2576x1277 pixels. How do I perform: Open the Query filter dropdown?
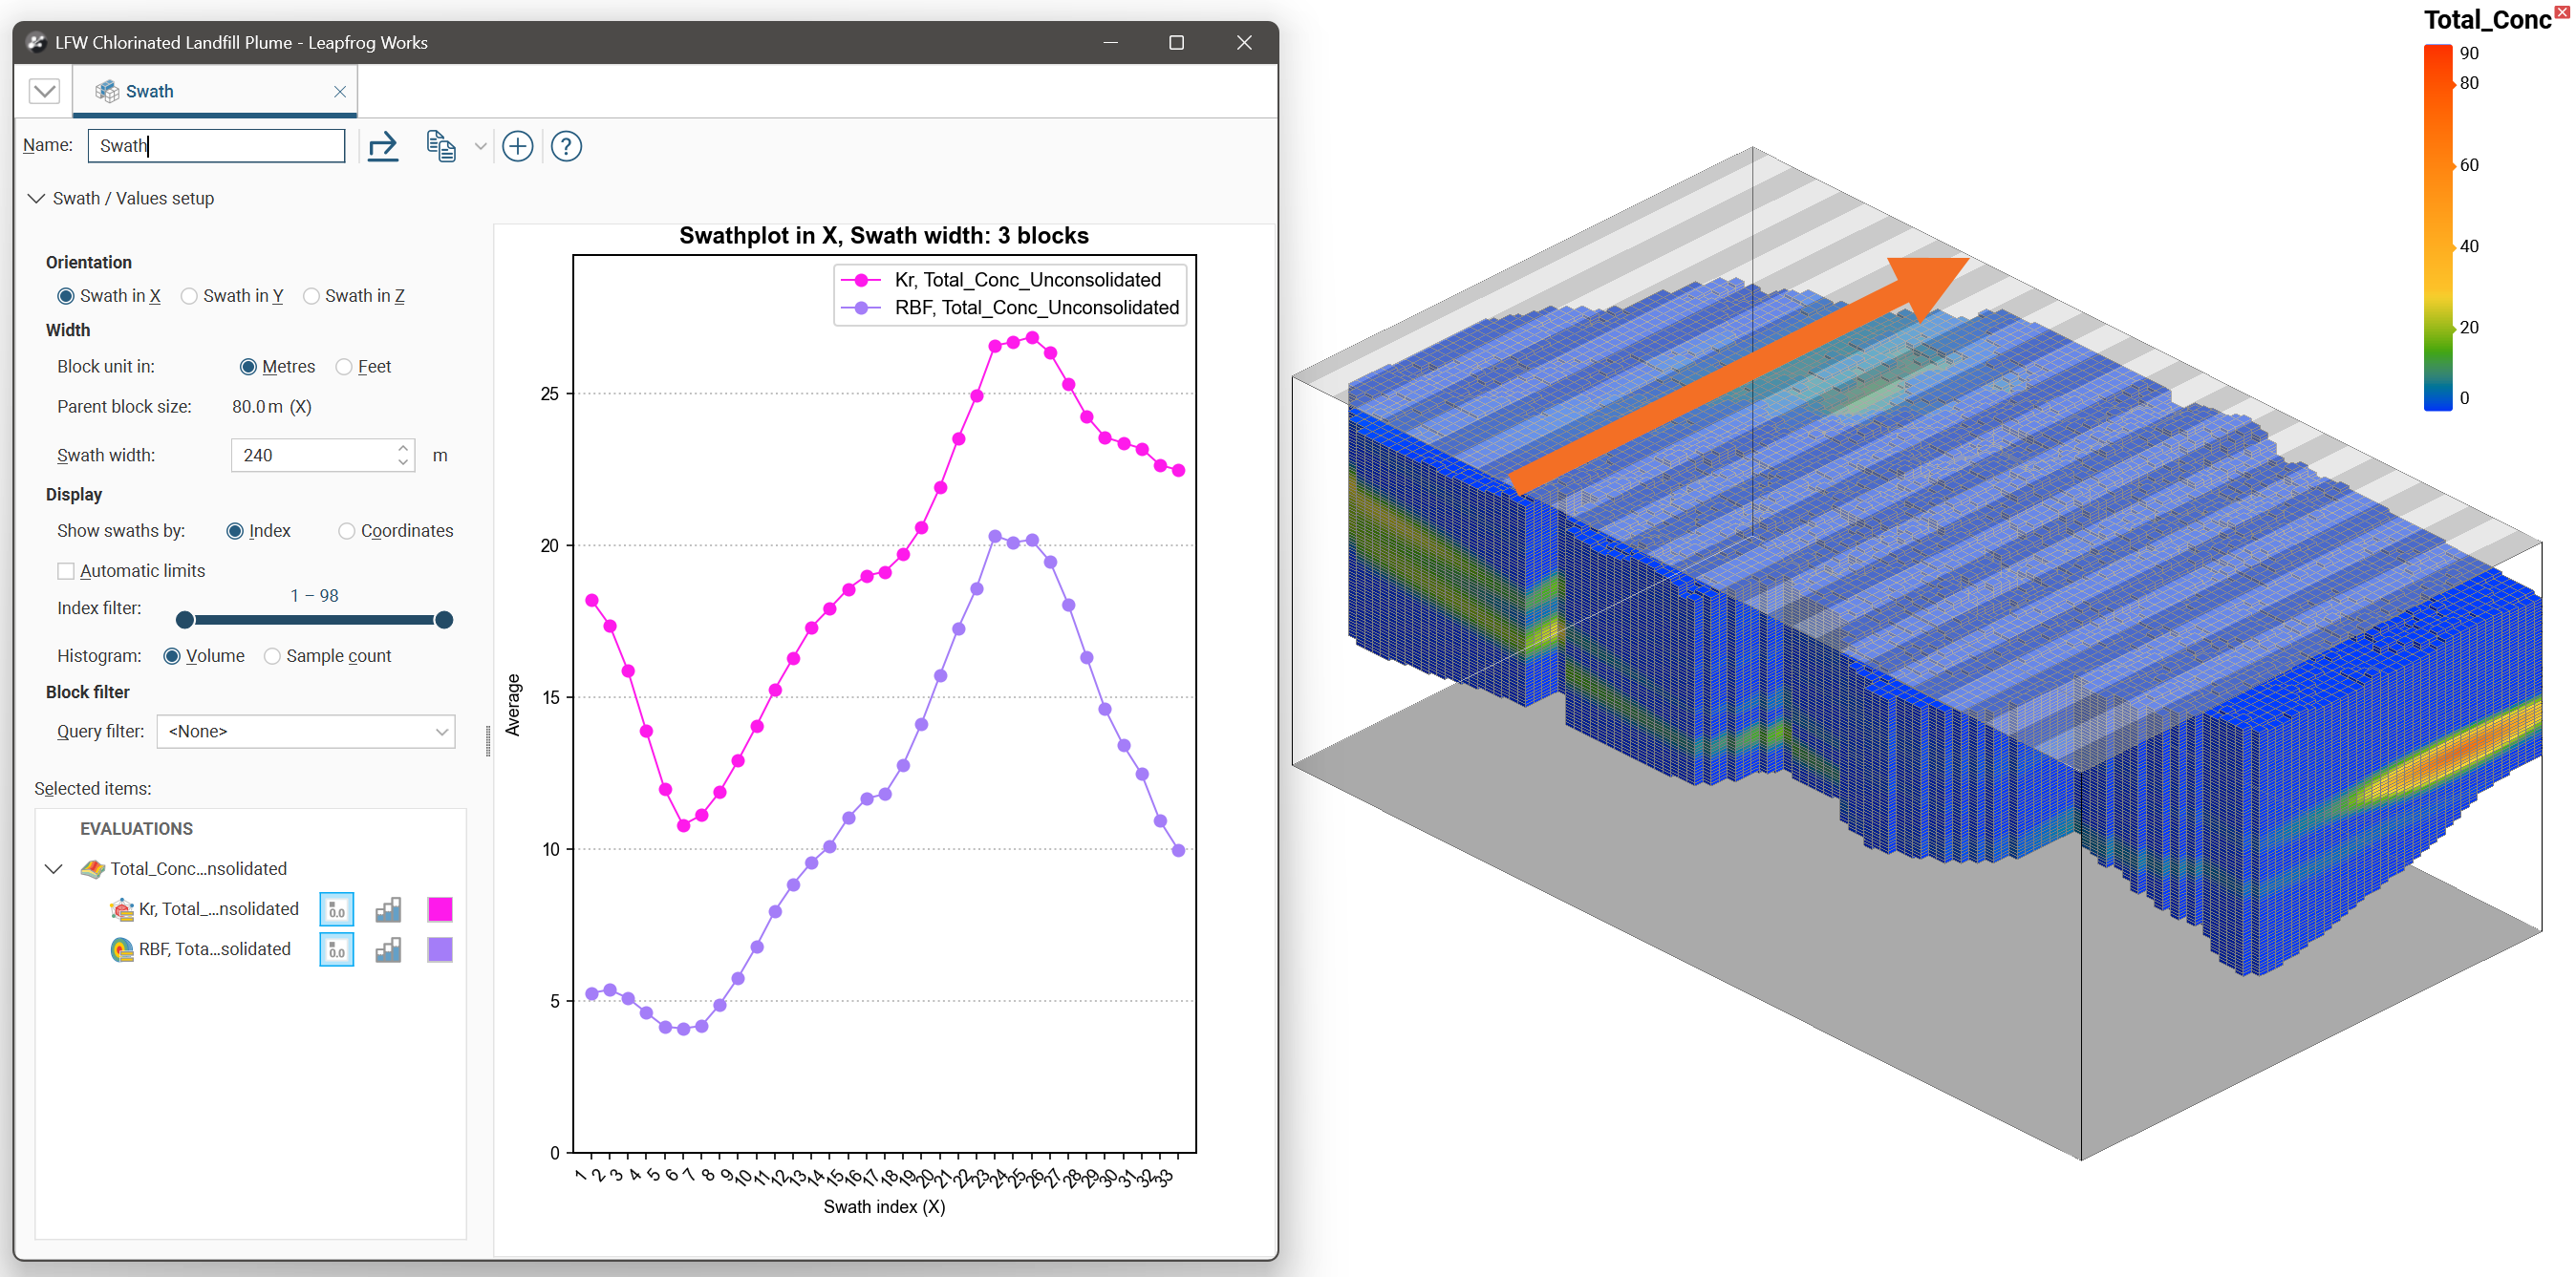point(306,731)
